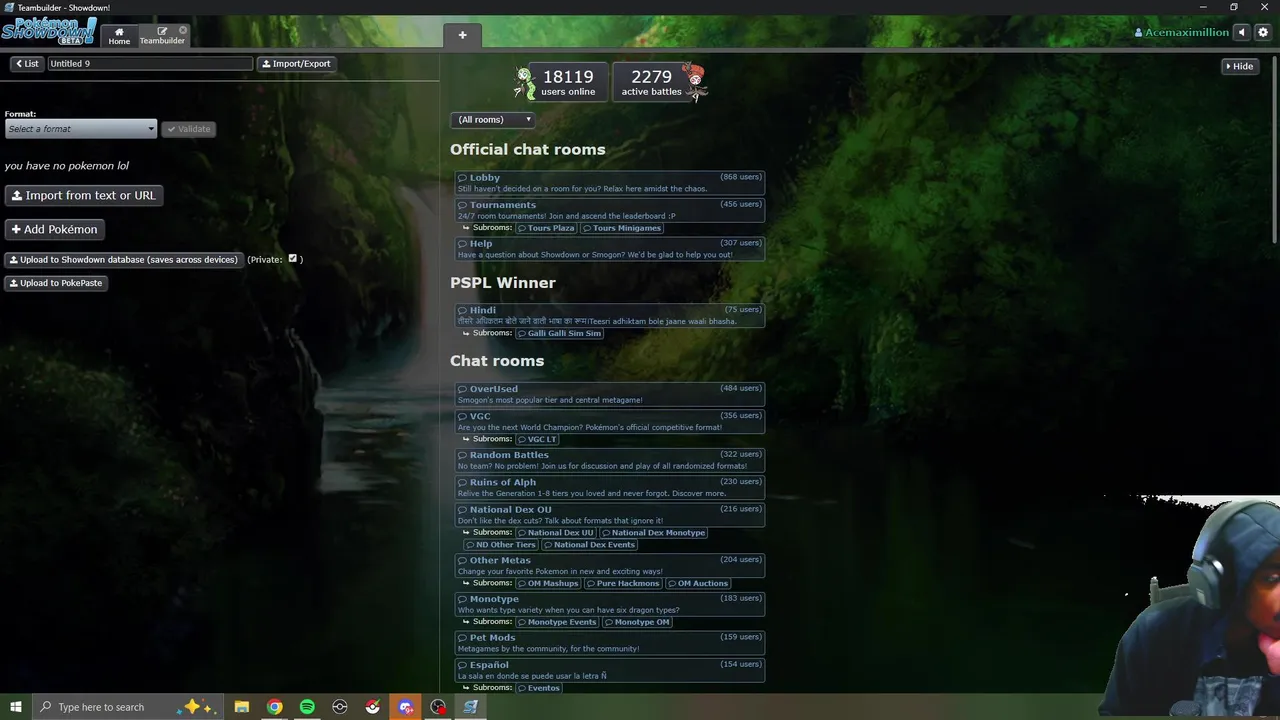The width and height of the screenshot is (1280, 720).
Task: Join National Dex OU room
Action: point(610,515)
